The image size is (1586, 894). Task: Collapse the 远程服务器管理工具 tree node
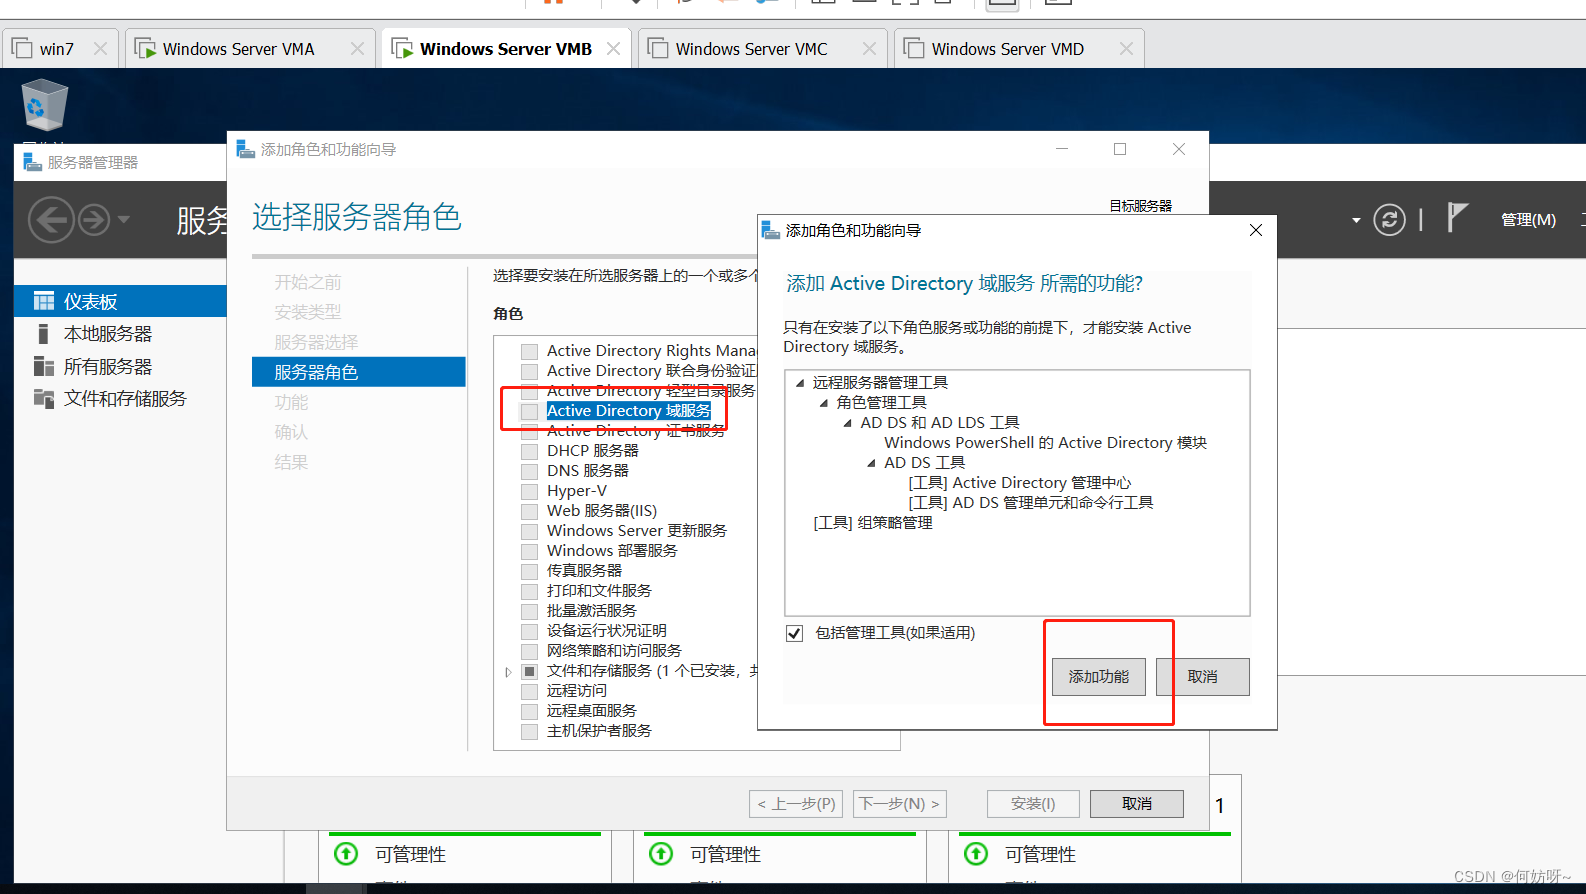click(x=800, y=383)
